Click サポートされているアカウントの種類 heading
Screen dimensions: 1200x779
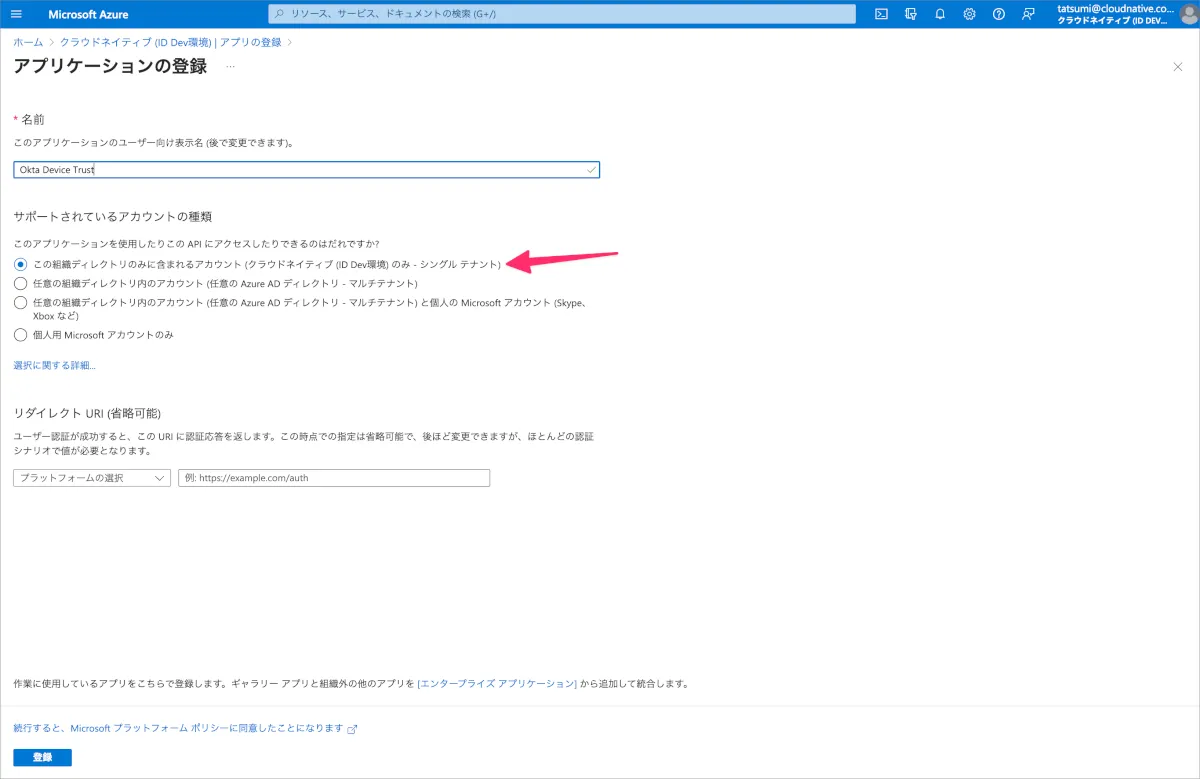(112, 216)
